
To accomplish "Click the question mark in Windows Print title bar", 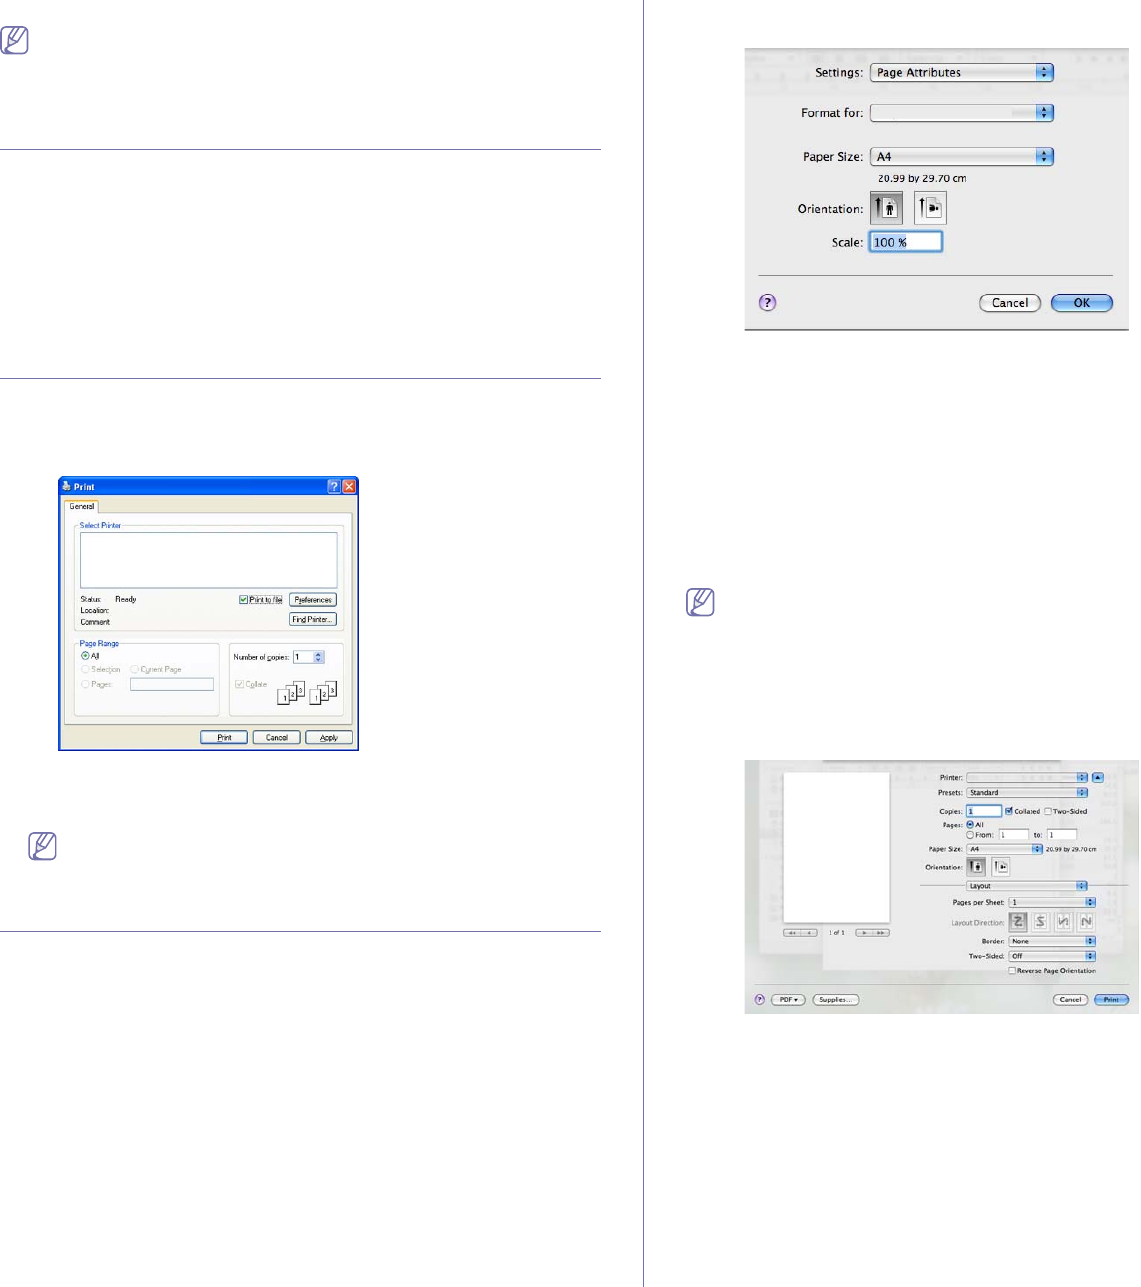I will click(x=334, y=486).
